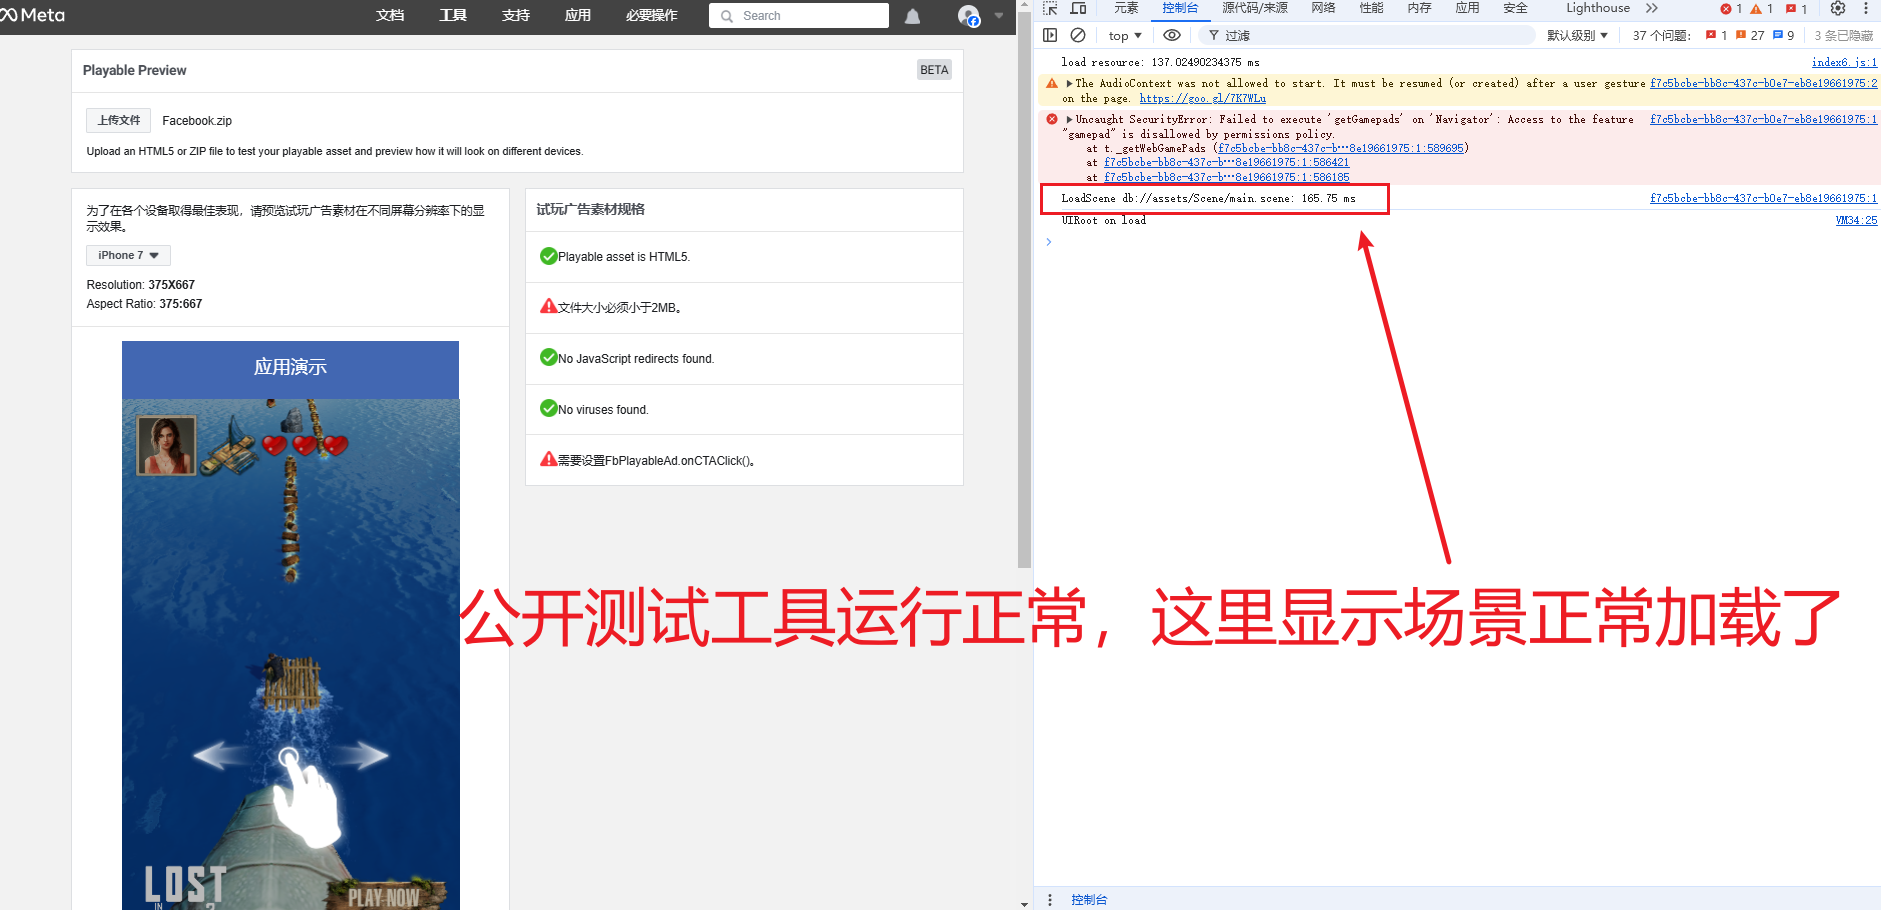1881x910 pixels.
Task: Switch to the 安全 tab
Action: 1515,8
